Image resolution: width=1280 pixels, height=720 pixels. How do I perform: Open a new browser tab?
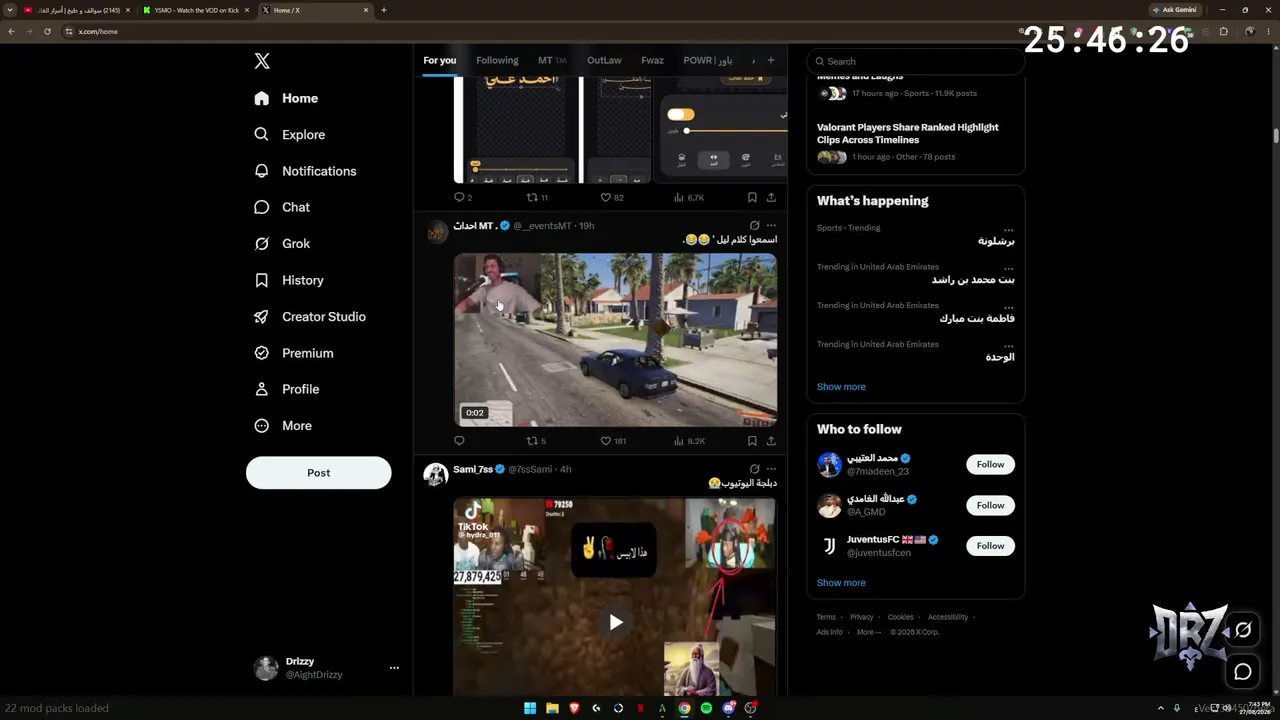click(384, 10)
